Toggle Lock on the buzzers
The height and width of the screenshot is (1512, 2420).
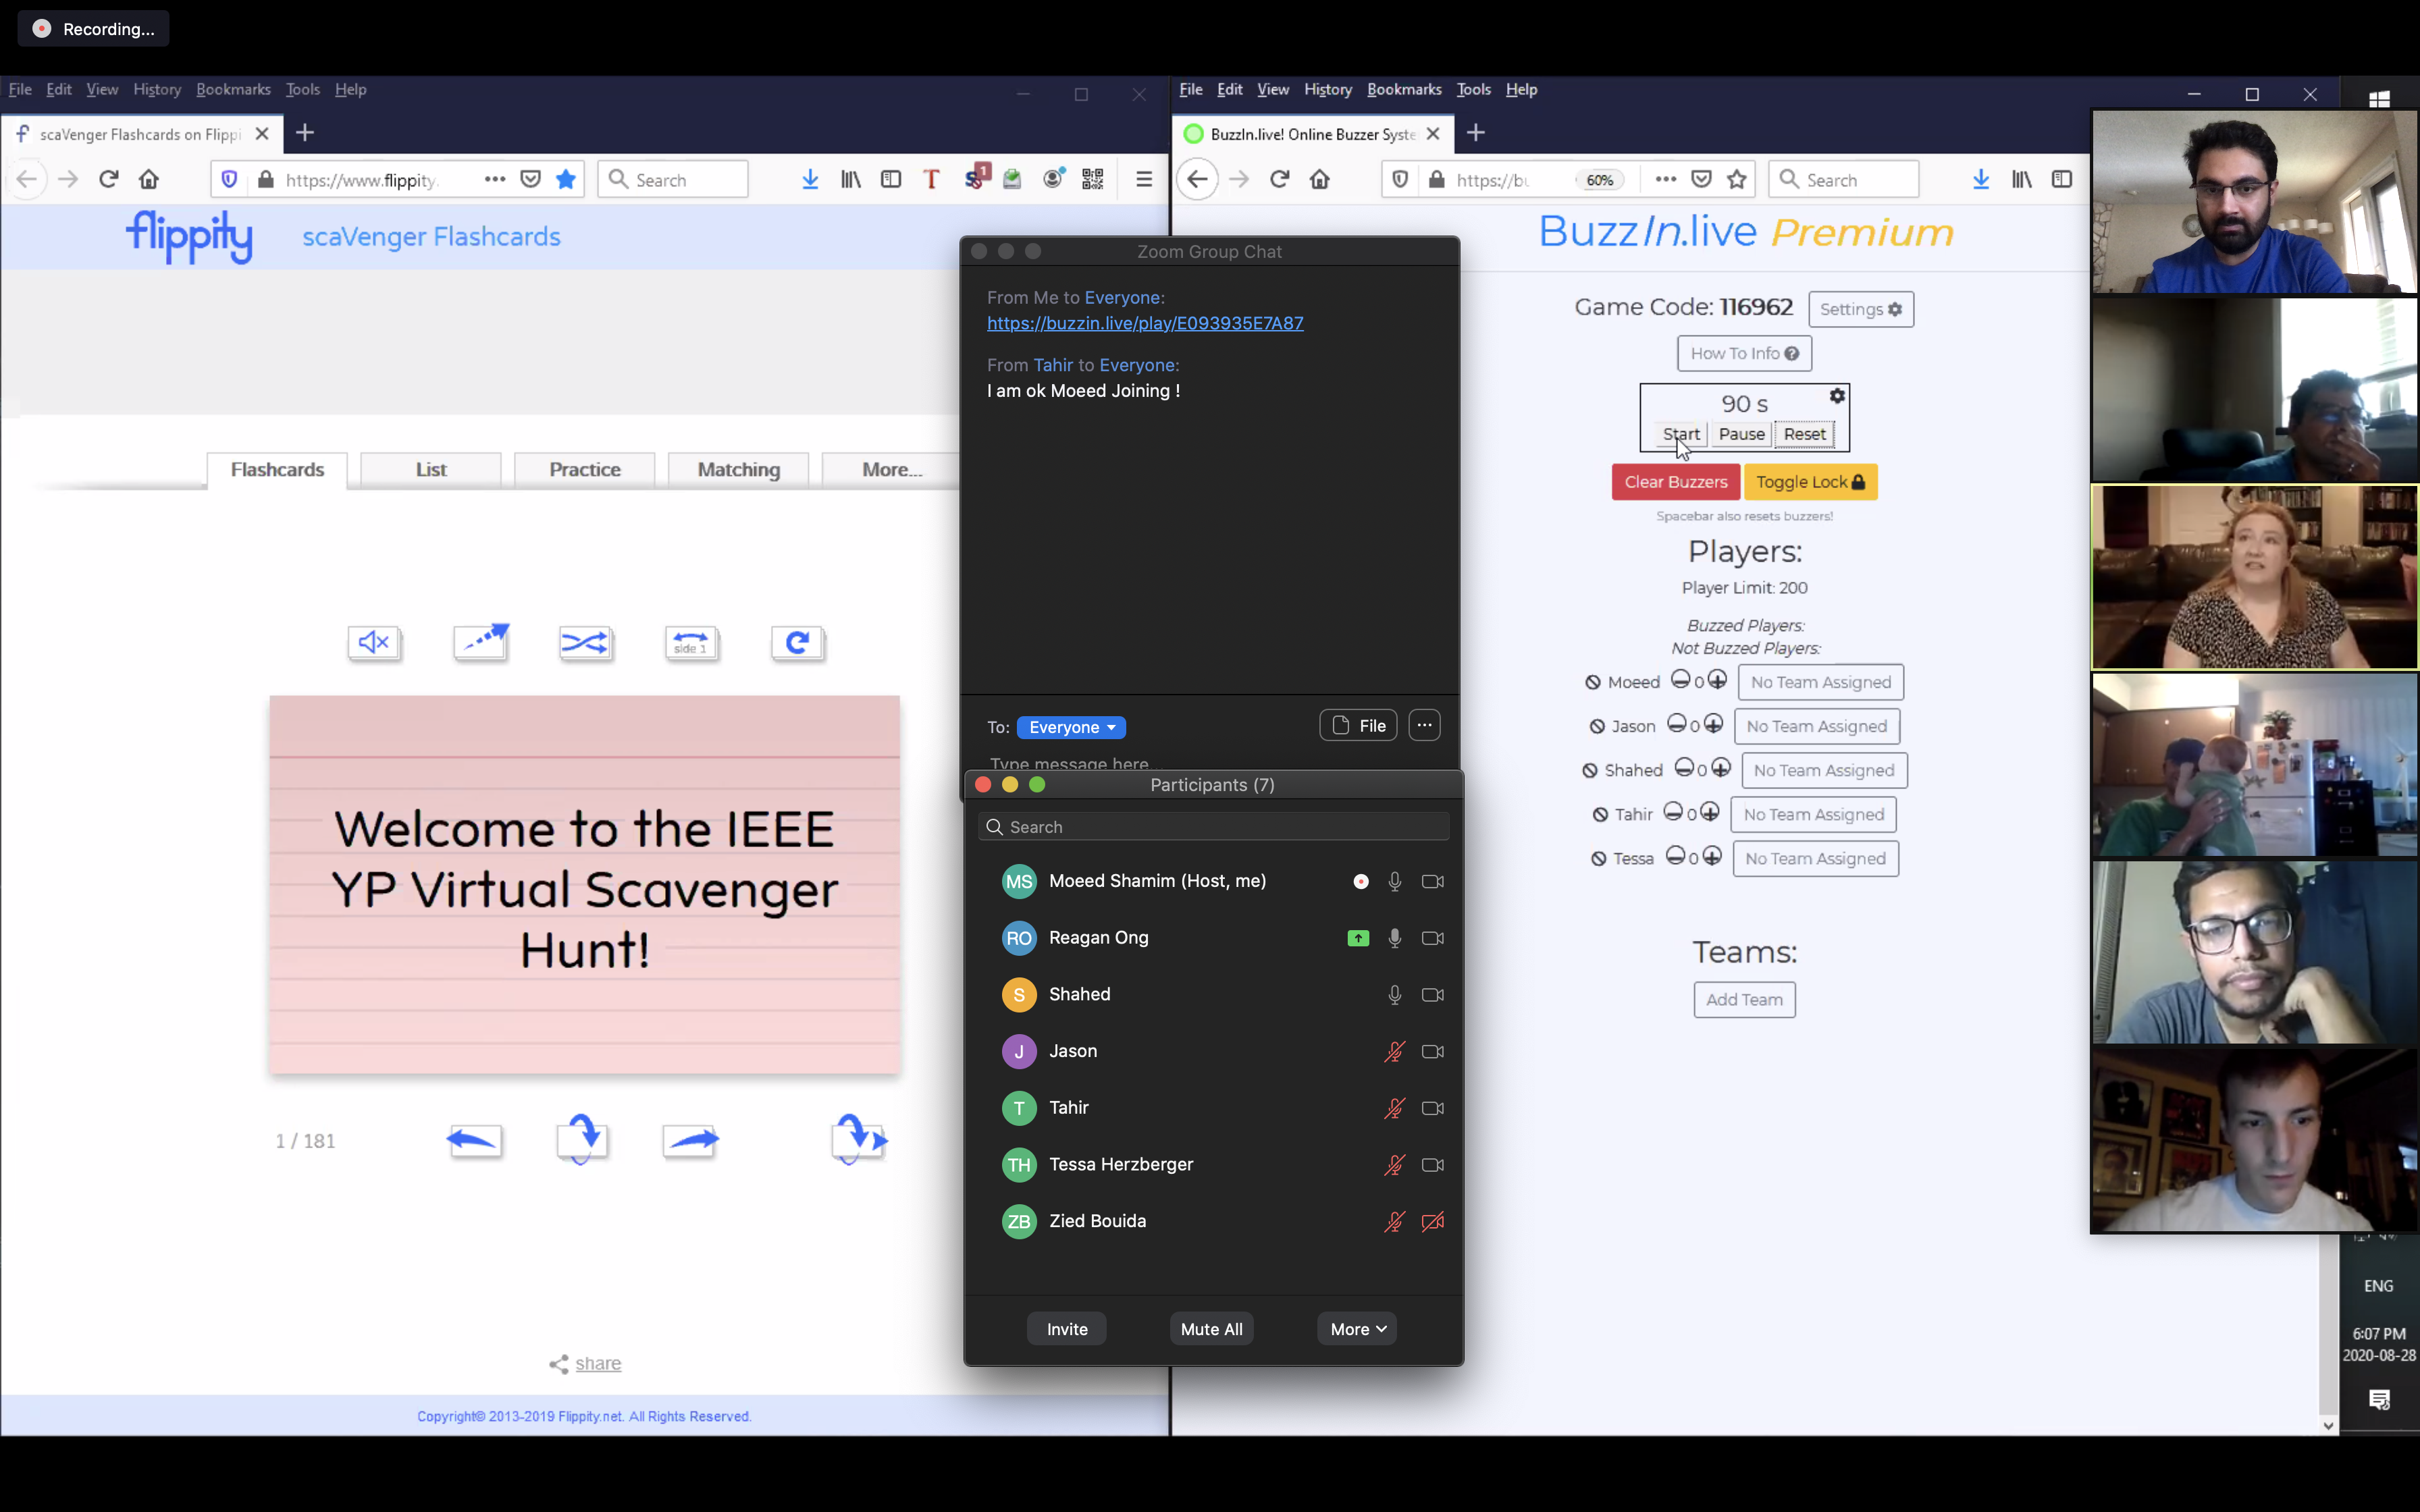tap(1810, 482)
